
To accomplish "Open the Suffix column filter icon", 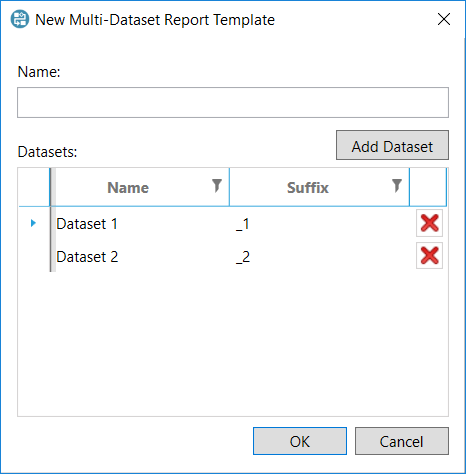I will pos(397,186).
